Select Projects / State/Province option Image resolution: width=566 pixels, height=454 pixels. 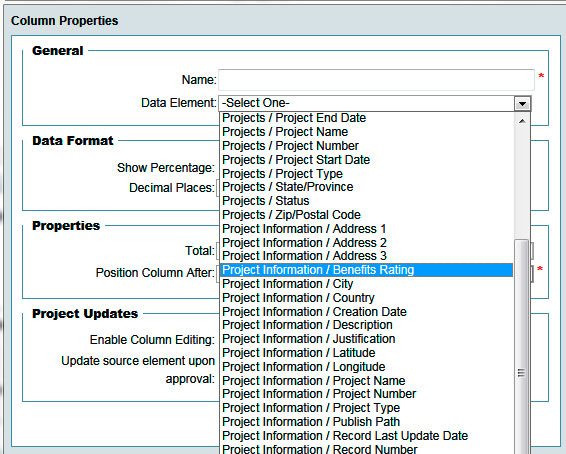366,187
